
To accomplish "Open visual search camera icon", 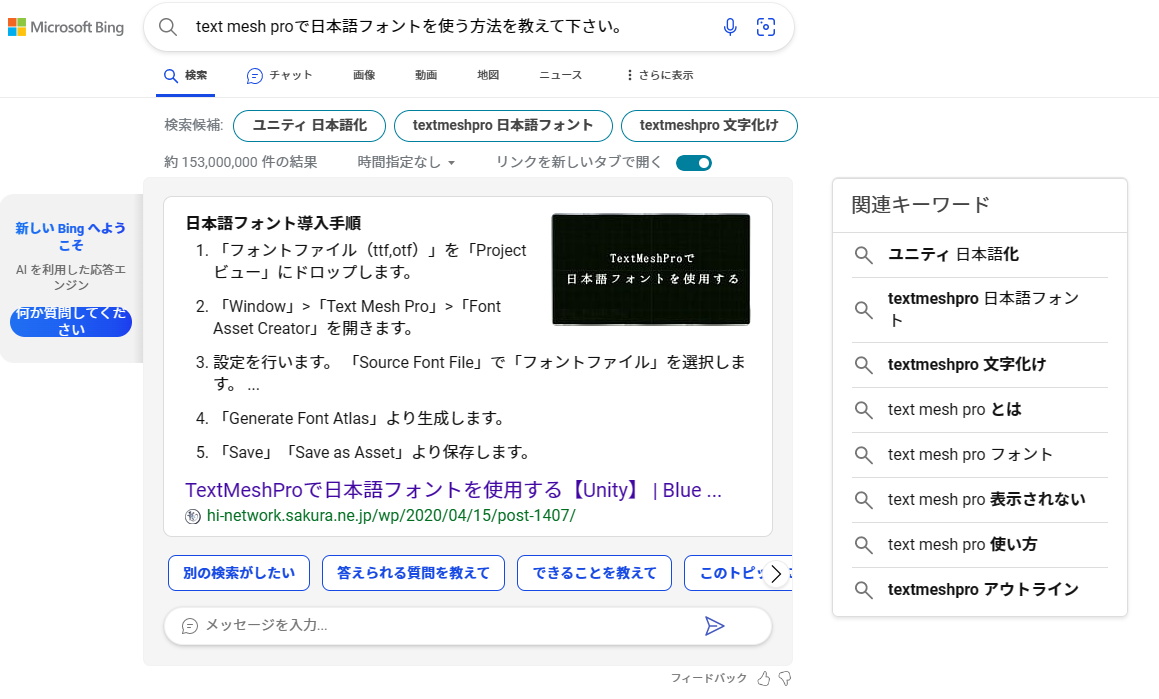I will point(766,27).
